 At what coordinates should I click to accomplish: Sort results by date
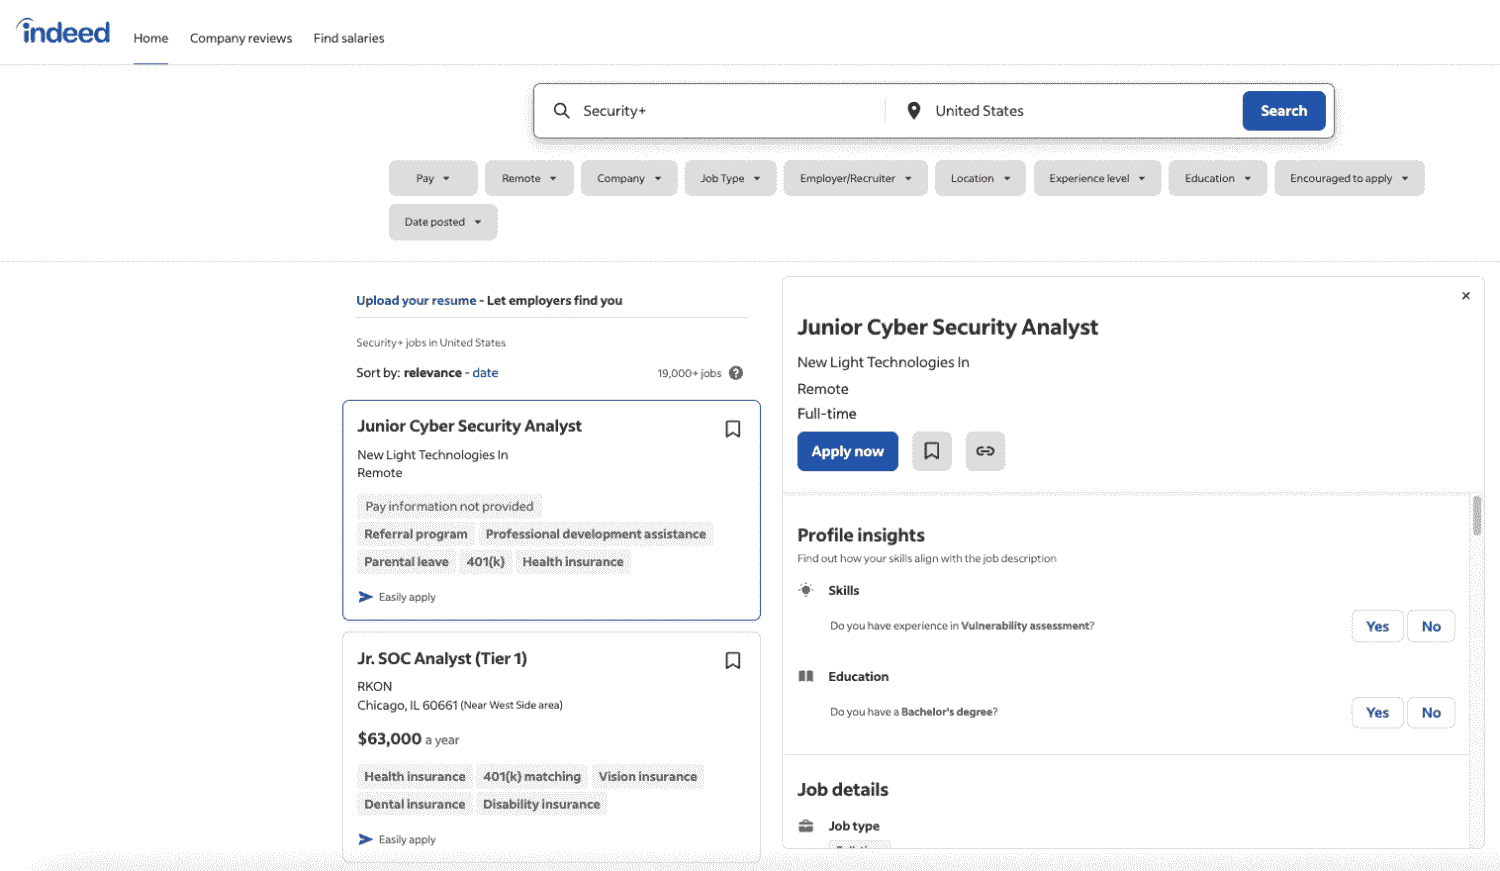click(485, 372)
